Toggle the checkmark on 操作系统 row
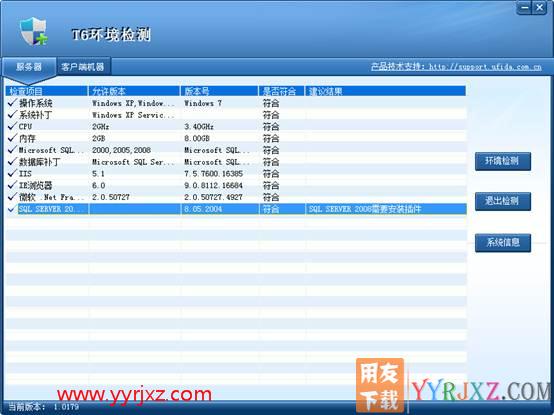Image resolution: width=554 pixels, height=415 pixels. point(12,103)
